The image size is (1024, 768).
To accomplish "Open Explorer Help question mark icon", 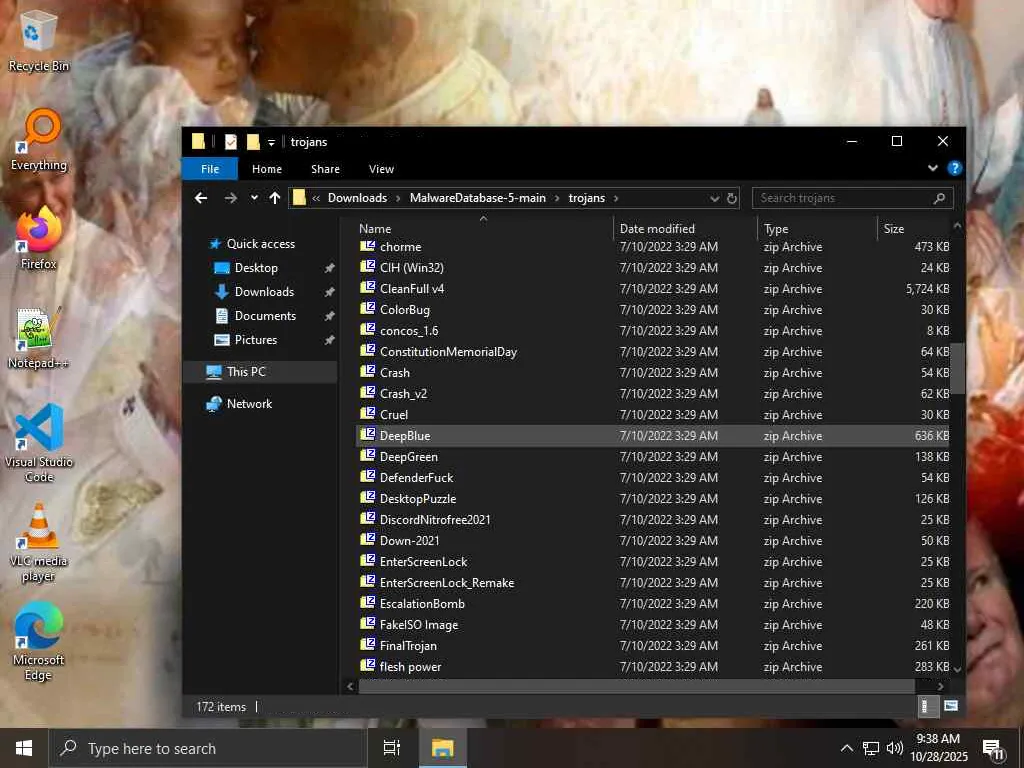I will click(x=954, y=169).
